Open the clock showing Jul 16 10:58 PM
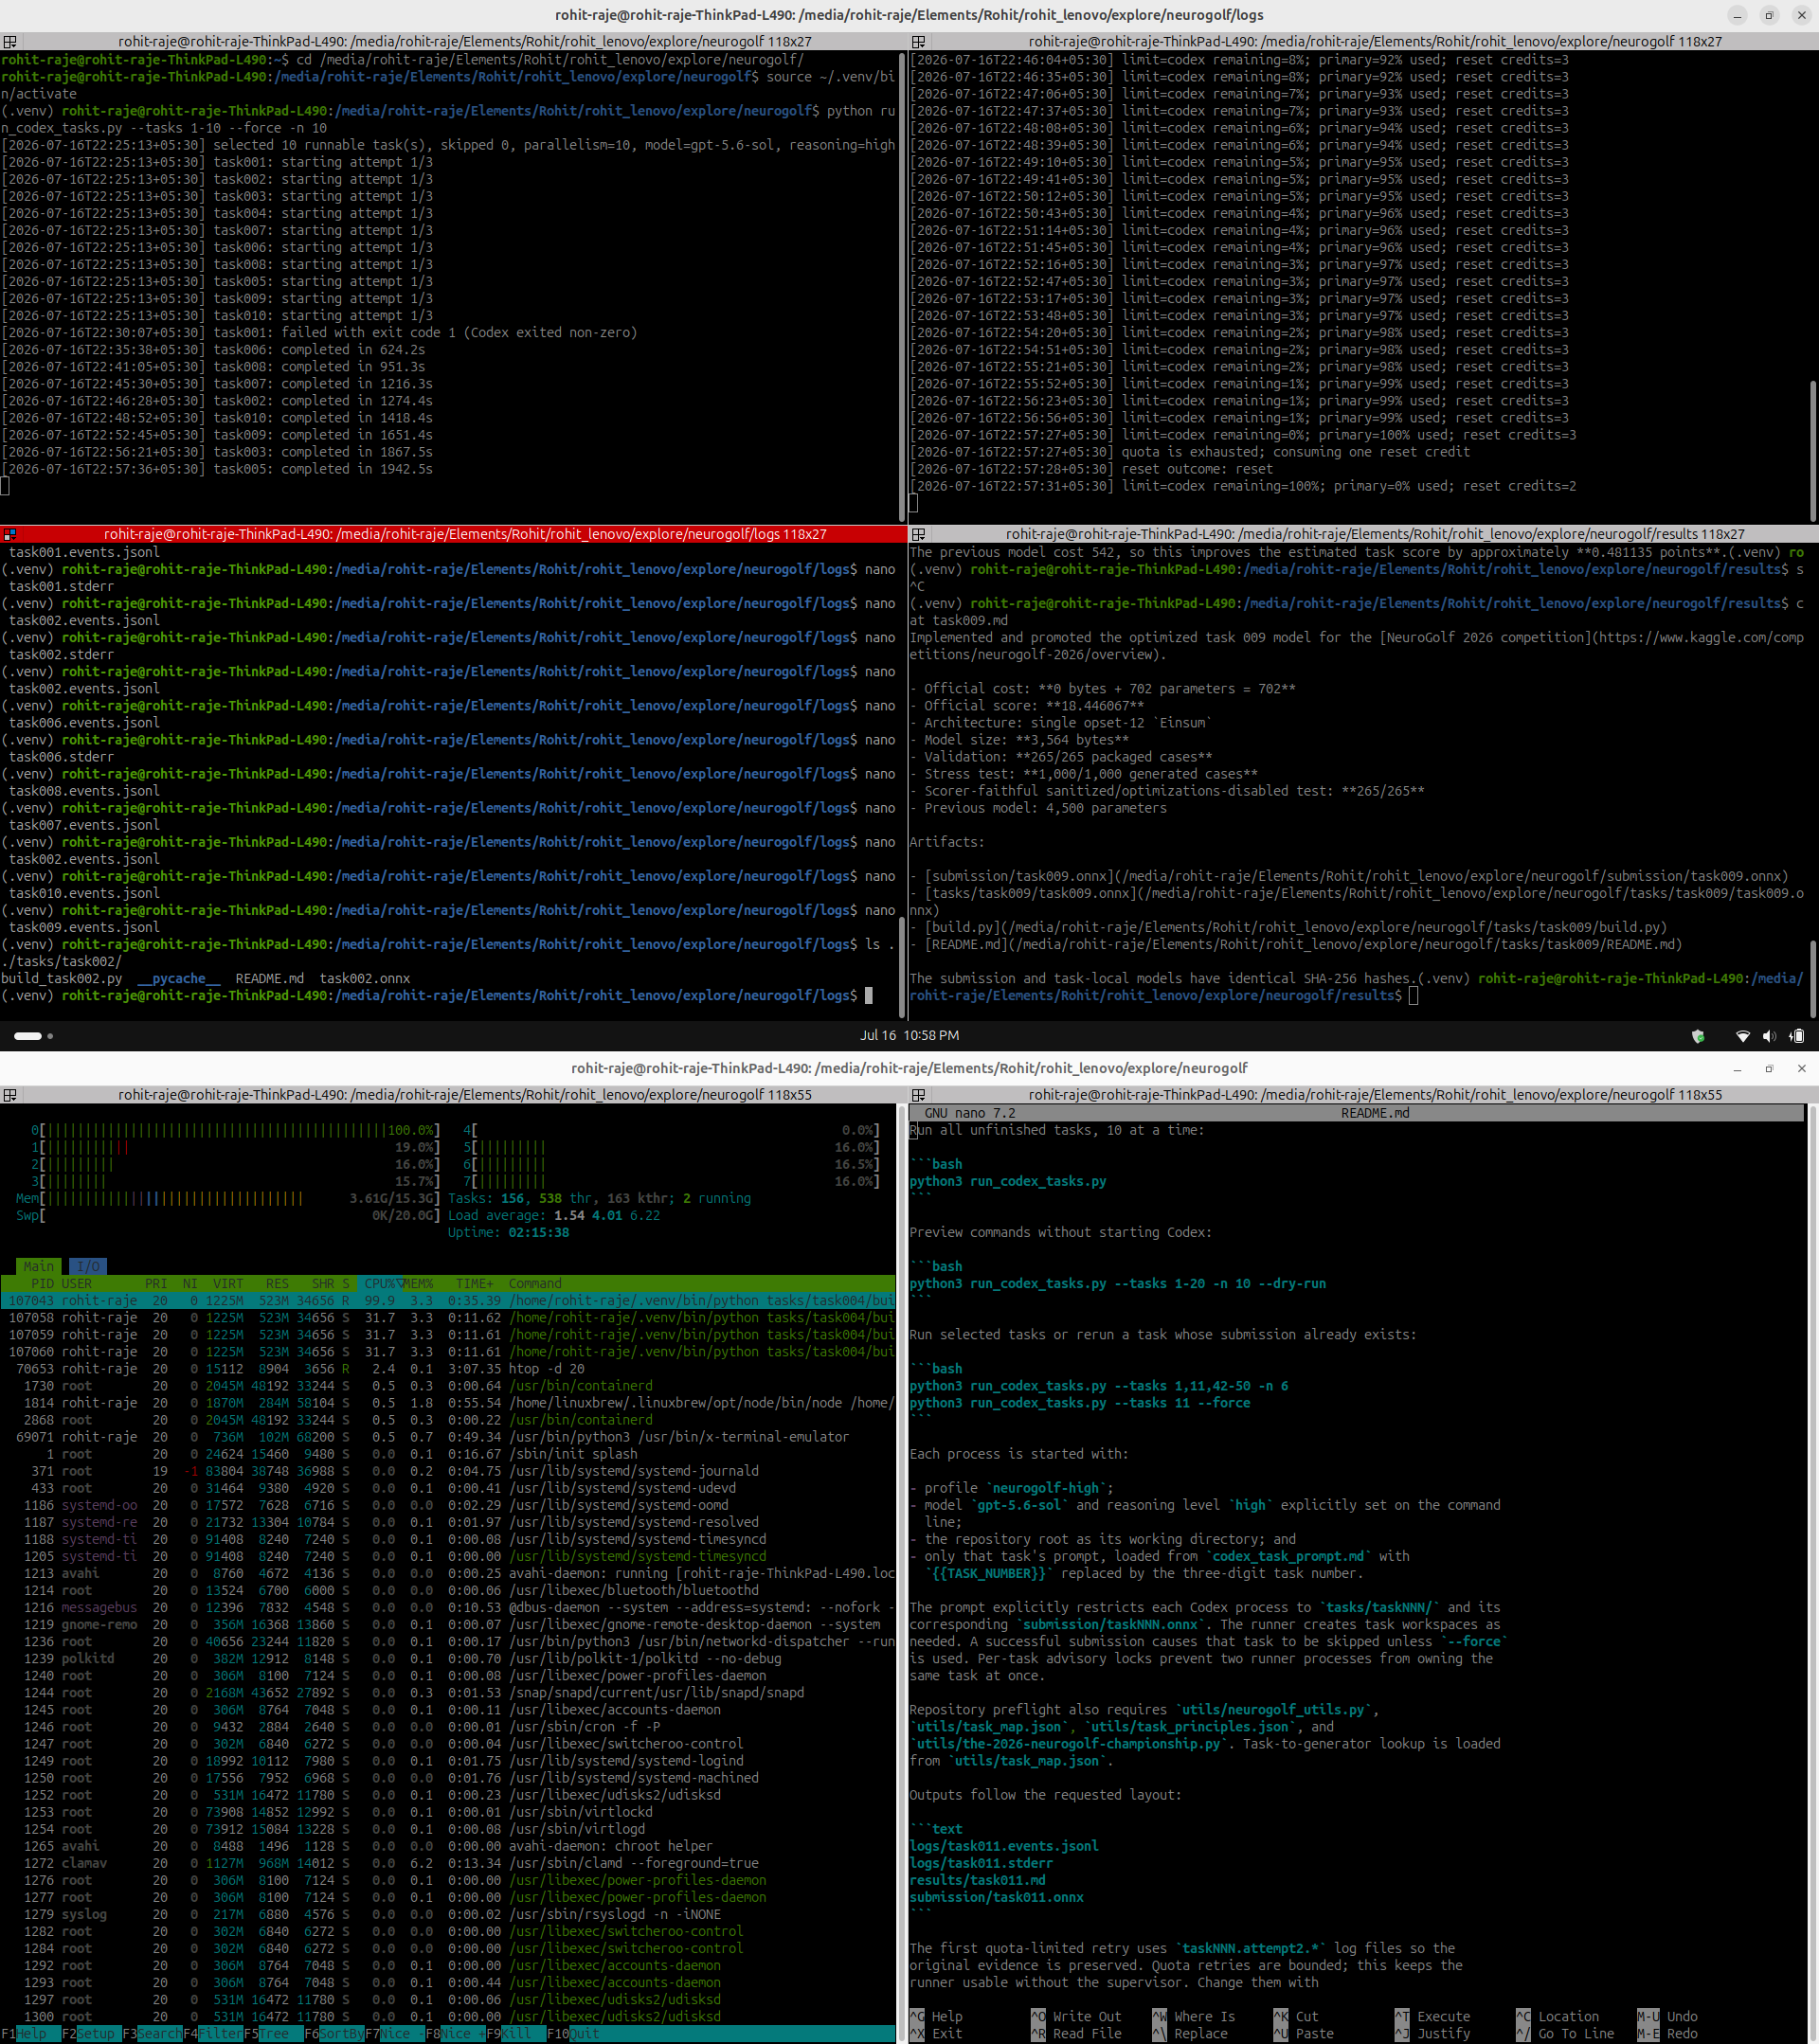 click(x=909, y=1036)
